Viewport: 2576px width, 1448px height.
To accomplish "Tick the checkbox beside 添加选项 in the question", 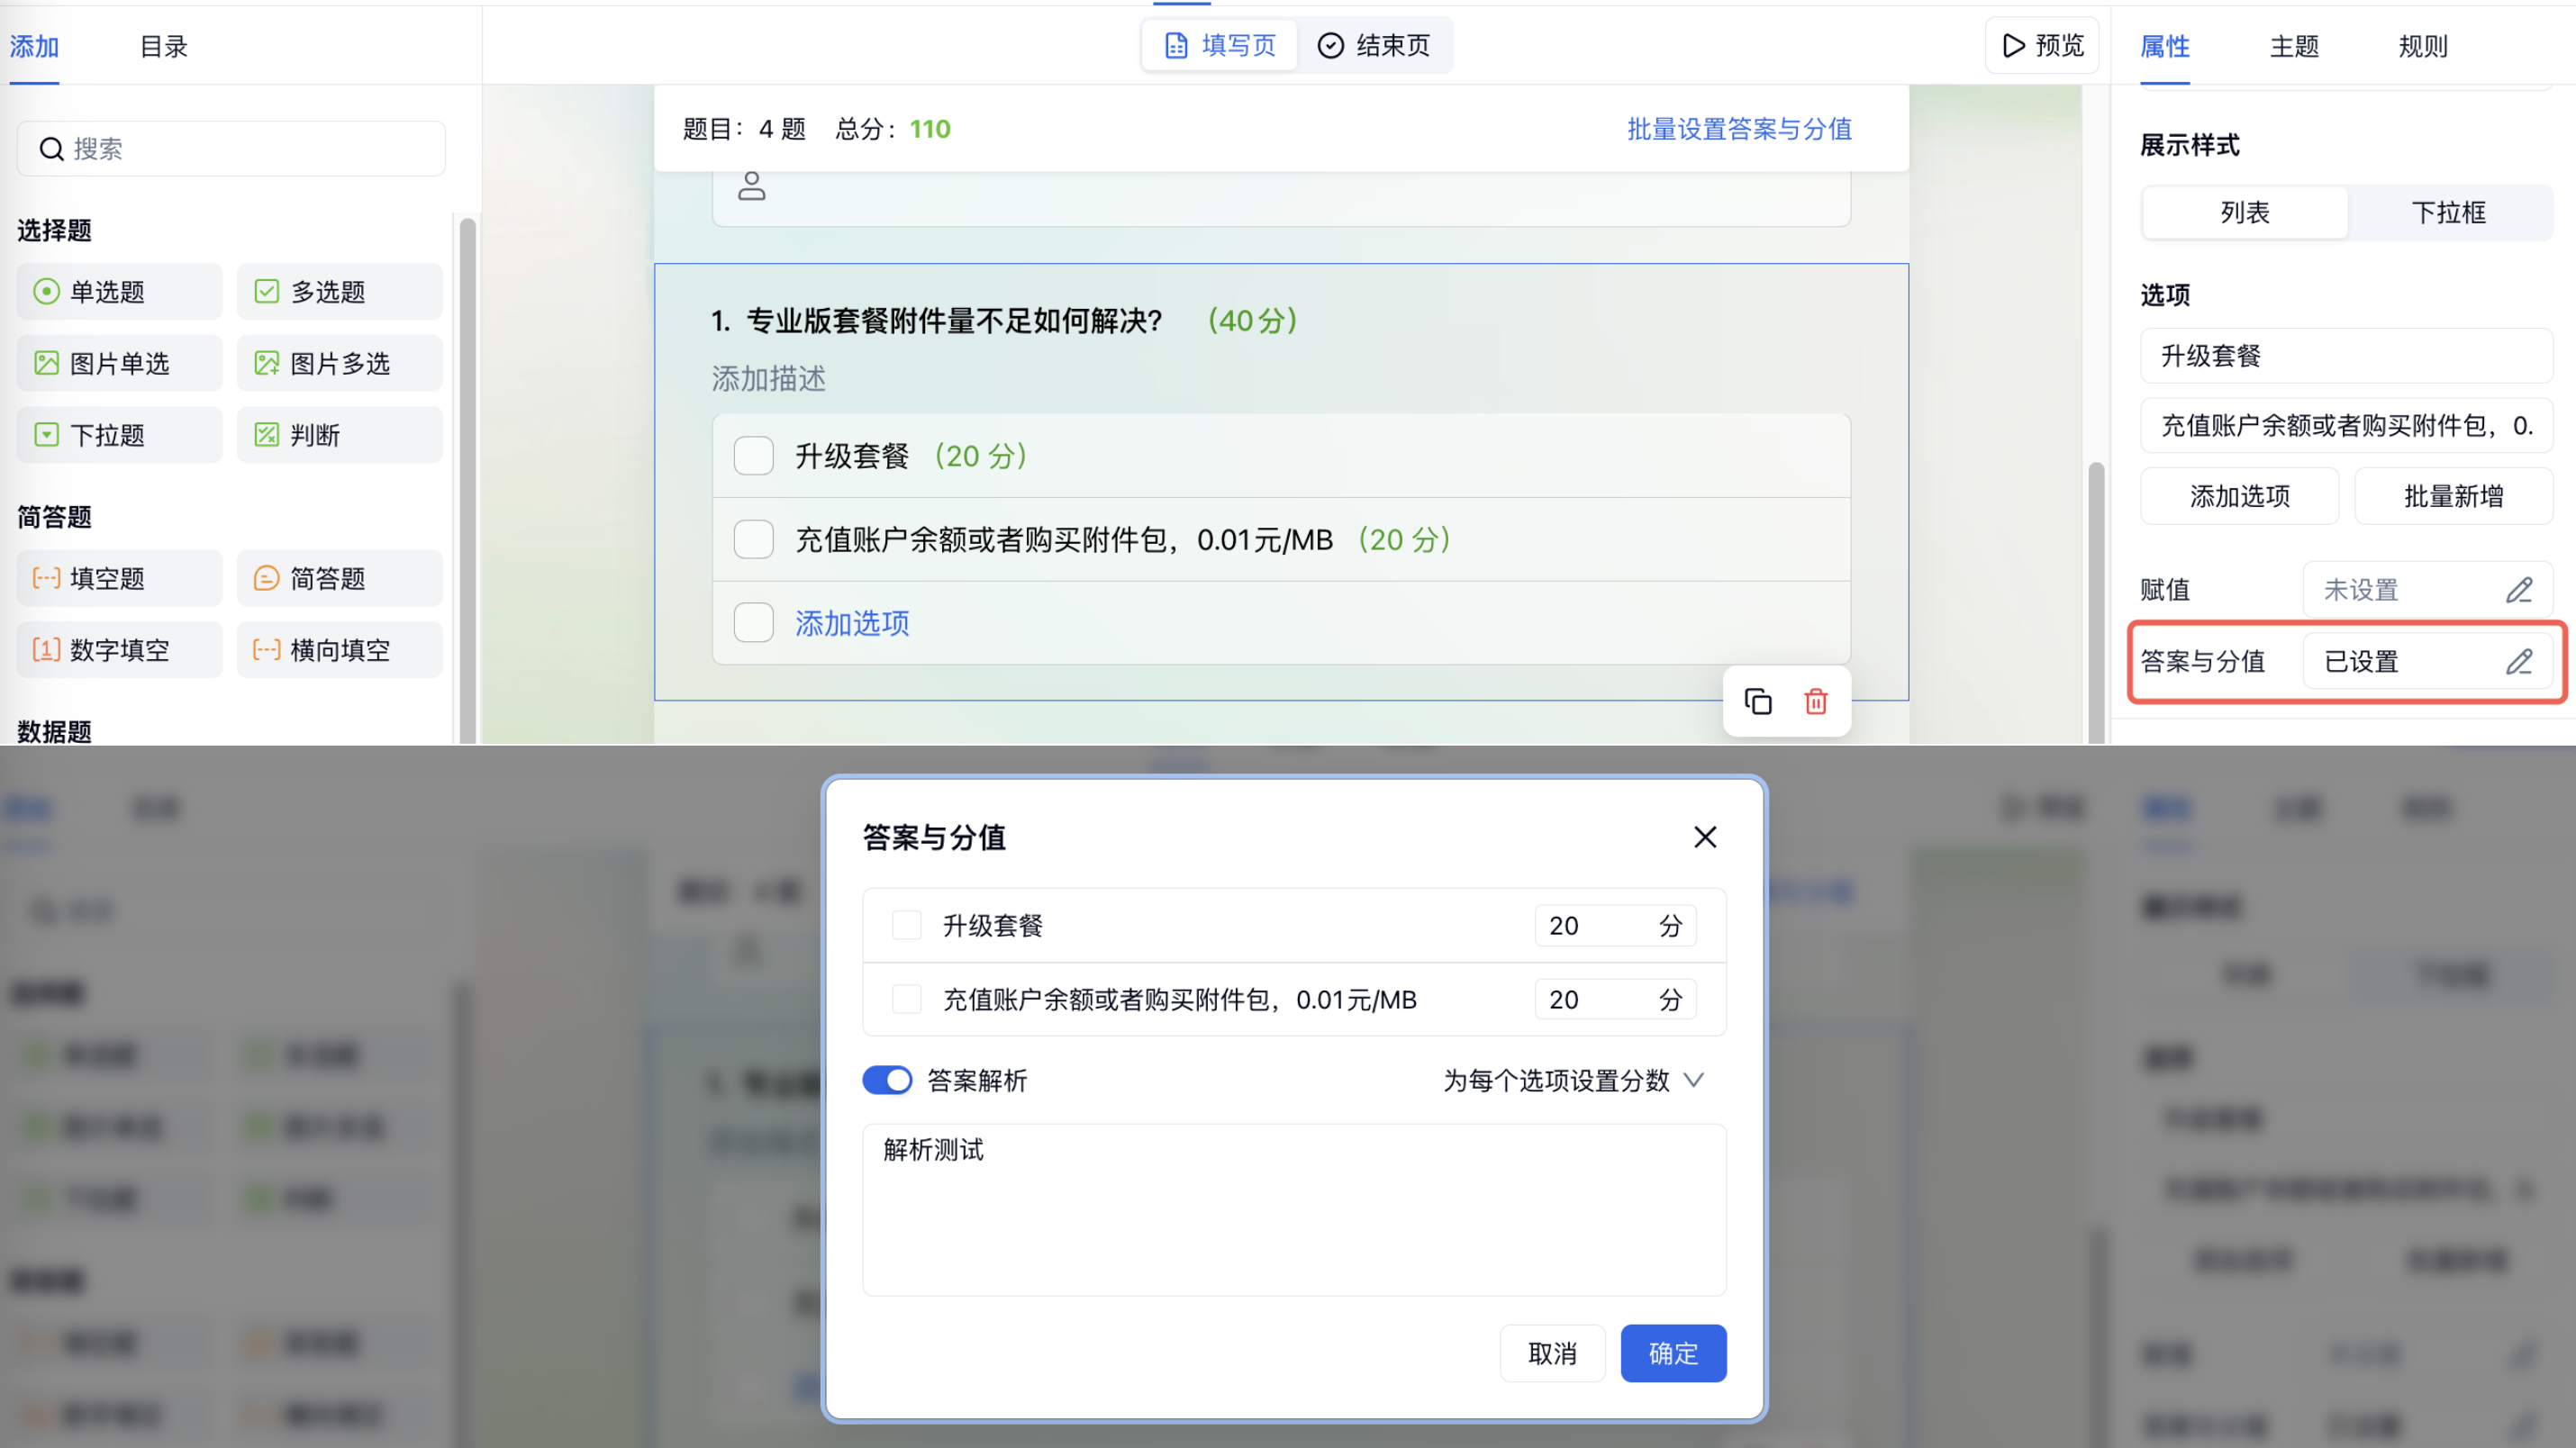I will [x=754, y=623].
